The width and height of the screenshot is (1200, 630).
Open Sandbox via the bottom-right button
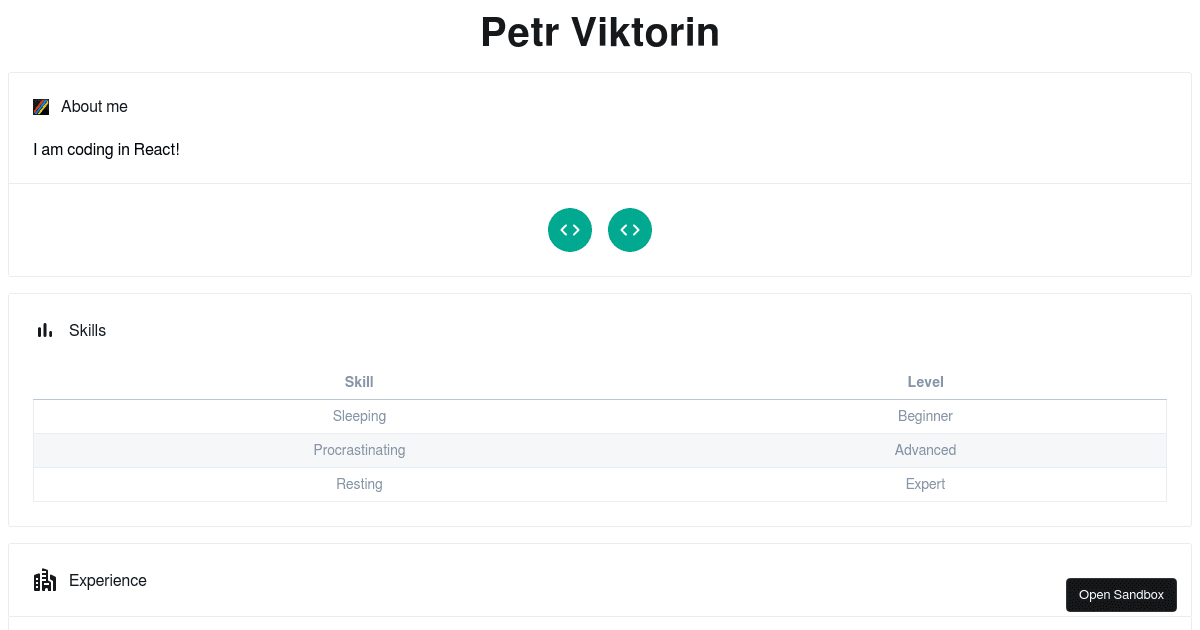[x=1121, y=594]
